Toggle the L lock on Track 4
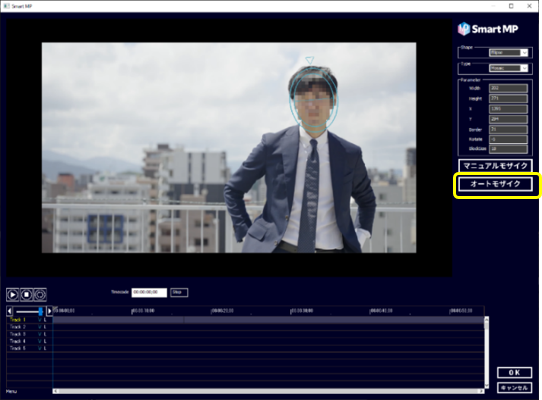This screenshot has width=542, height=400. coord(45,341)
